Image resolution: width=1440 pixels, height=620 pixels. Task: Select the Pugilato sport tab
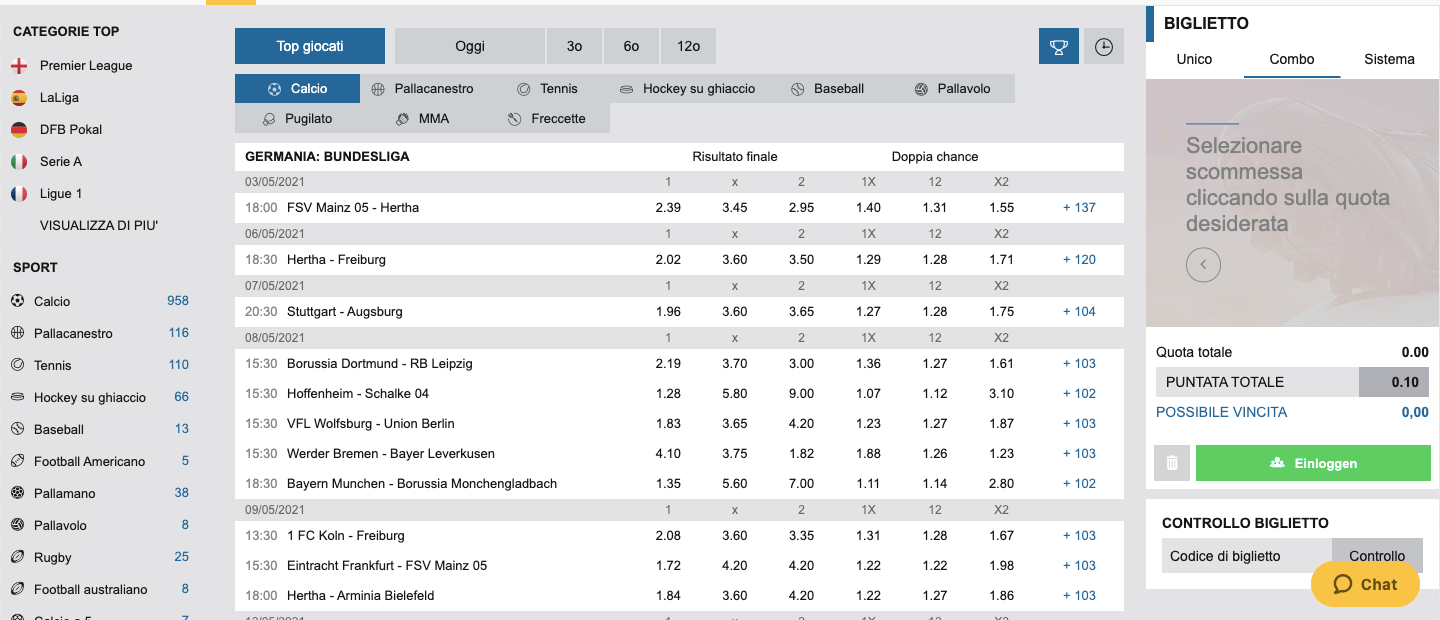[297, 119]
